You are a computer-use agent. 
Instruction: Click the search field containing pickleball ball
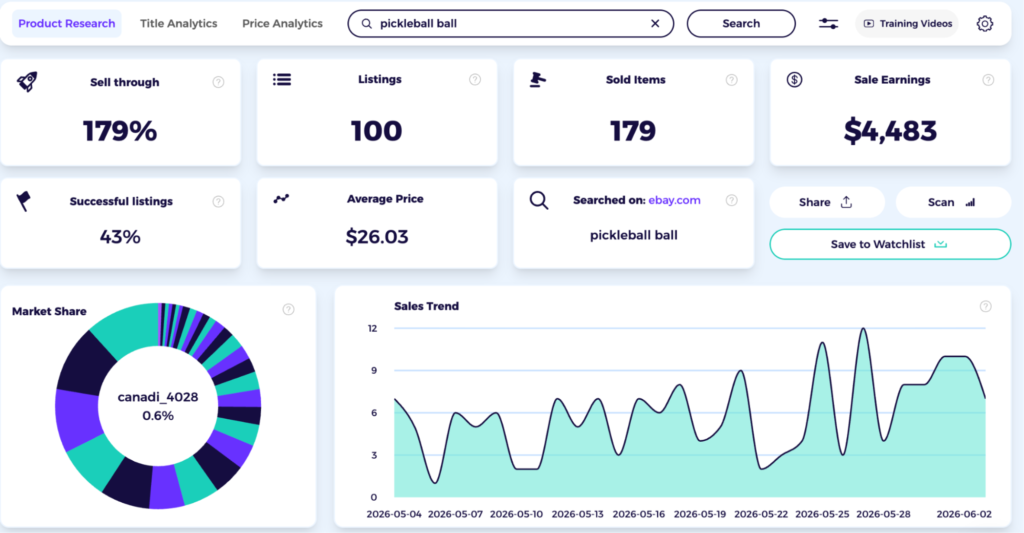click(511, 24)
